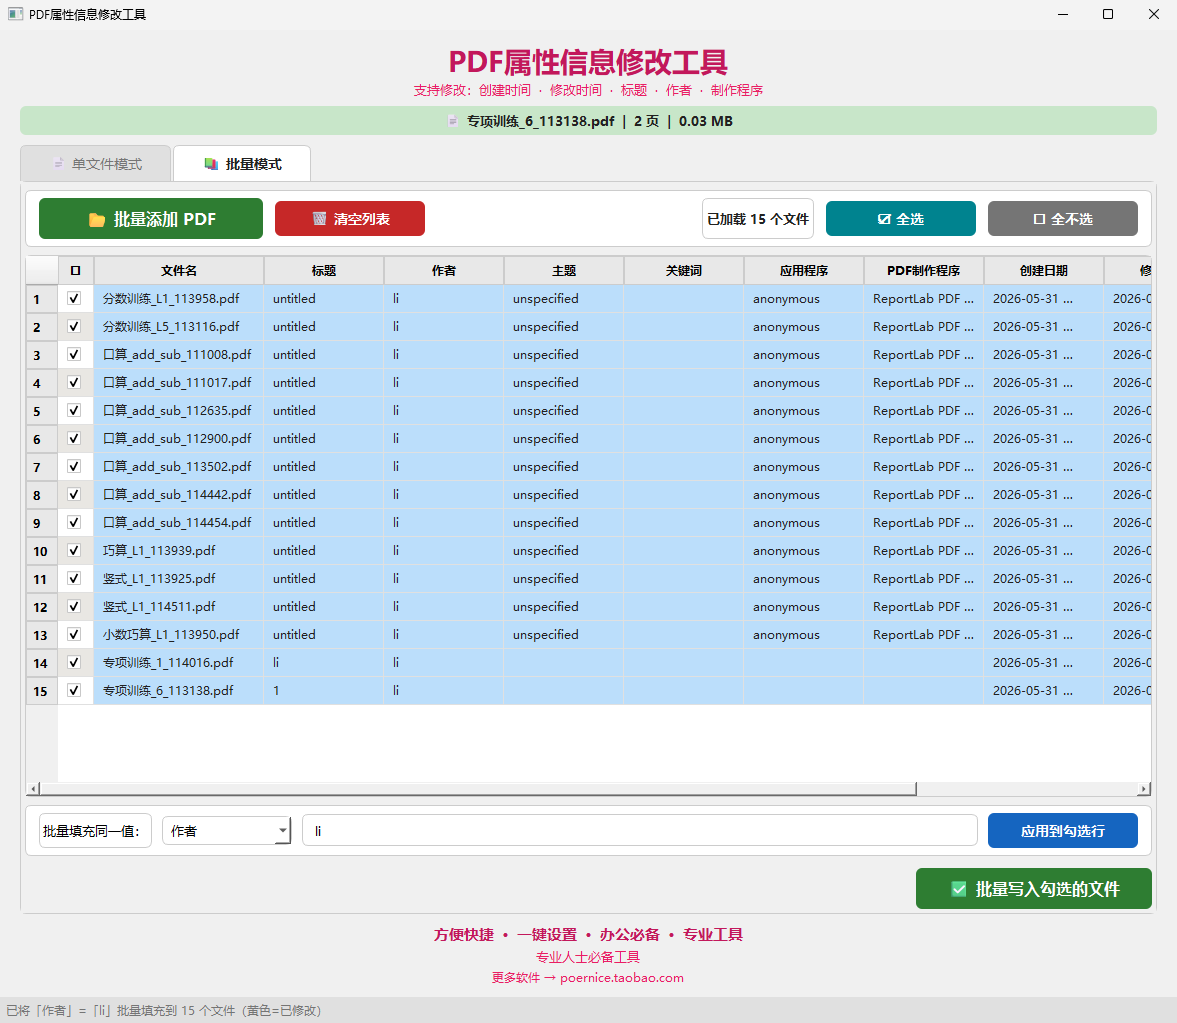Click the header checkbox column cell
The height and width of the screenshot is (1023, 1177).
pos(76,270)
